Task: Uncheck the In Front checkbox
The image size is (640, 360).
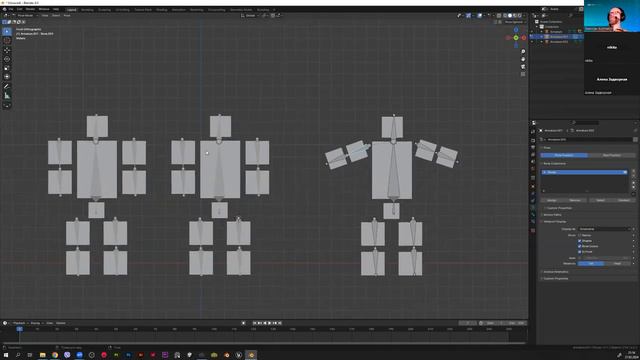Action: pos(580,252)
